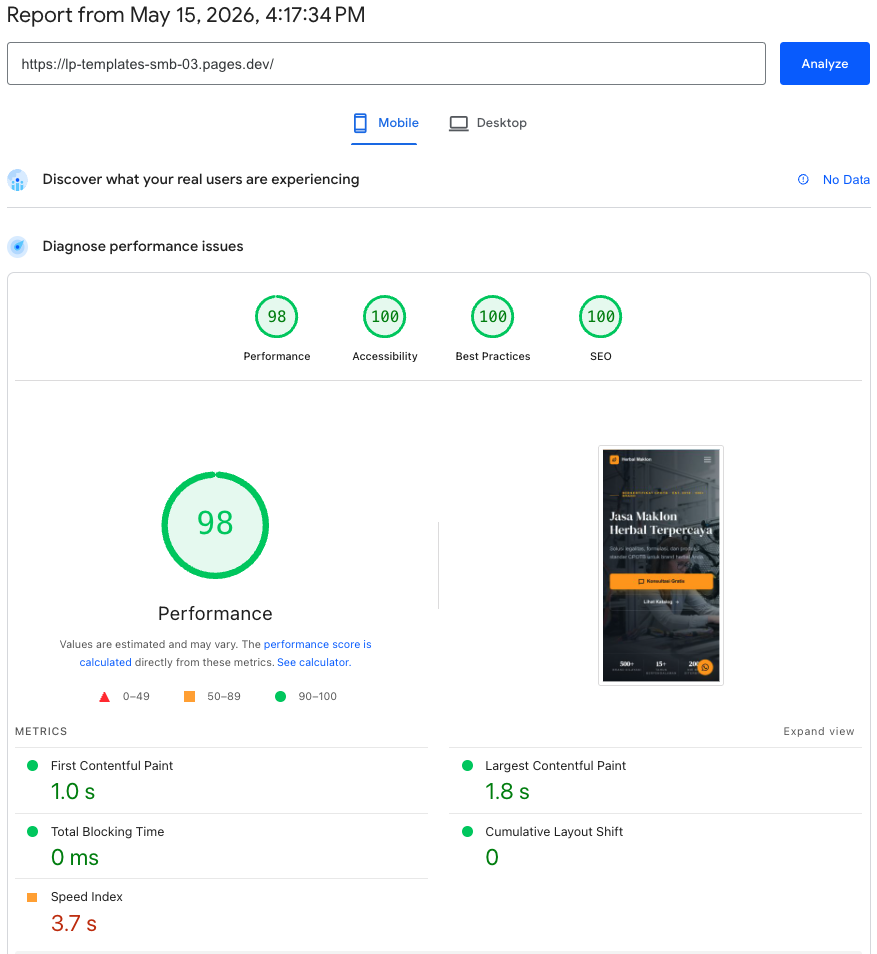
Task: Click the First Contentful Paint metric label
Action: click(112, 765)
